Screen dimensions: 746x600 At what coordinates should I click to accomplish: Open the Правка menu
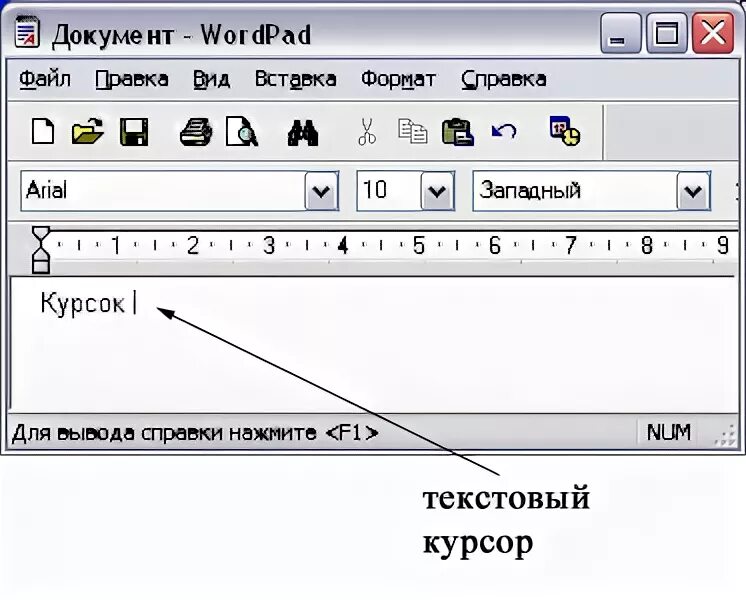pos(132,79)
